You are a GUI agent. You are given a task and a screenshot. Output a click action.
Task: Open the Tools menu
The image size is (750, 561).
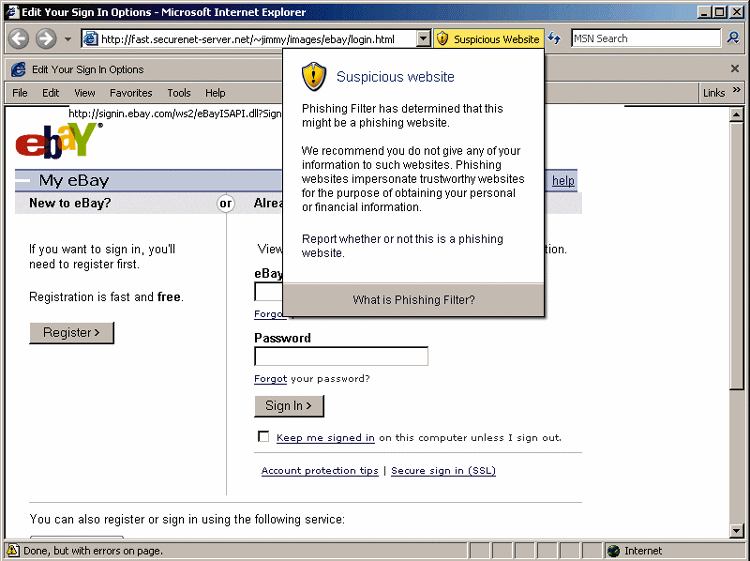pos(179,93)
